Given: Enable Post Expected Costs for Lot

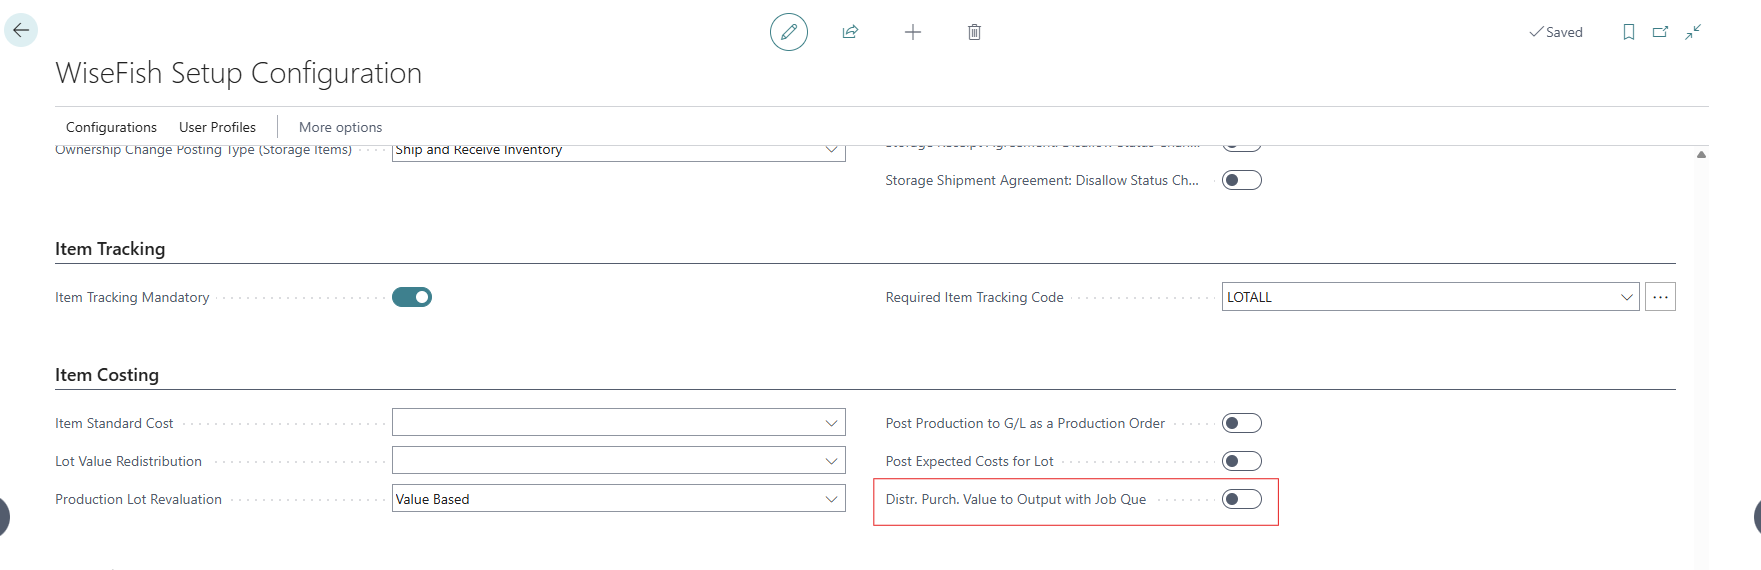Looking at the screenshot, I should (1241, 461).
